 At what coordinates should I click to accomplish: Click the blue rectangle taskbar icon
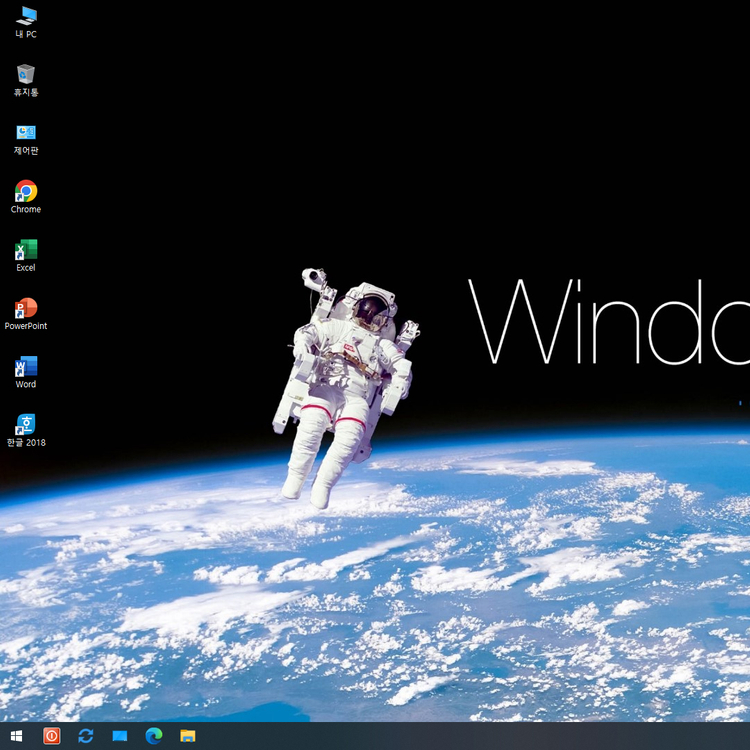coord(120,736)
